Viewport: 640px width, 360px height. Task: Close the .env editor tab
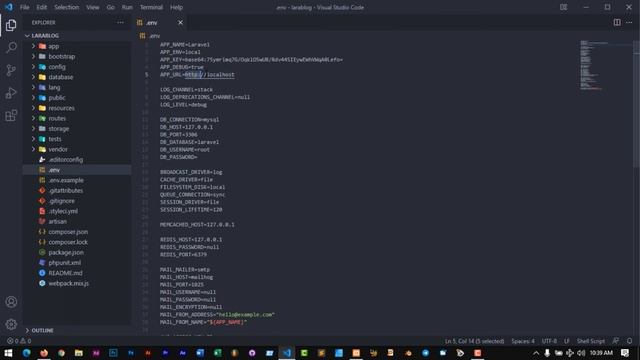coord(180,22)
